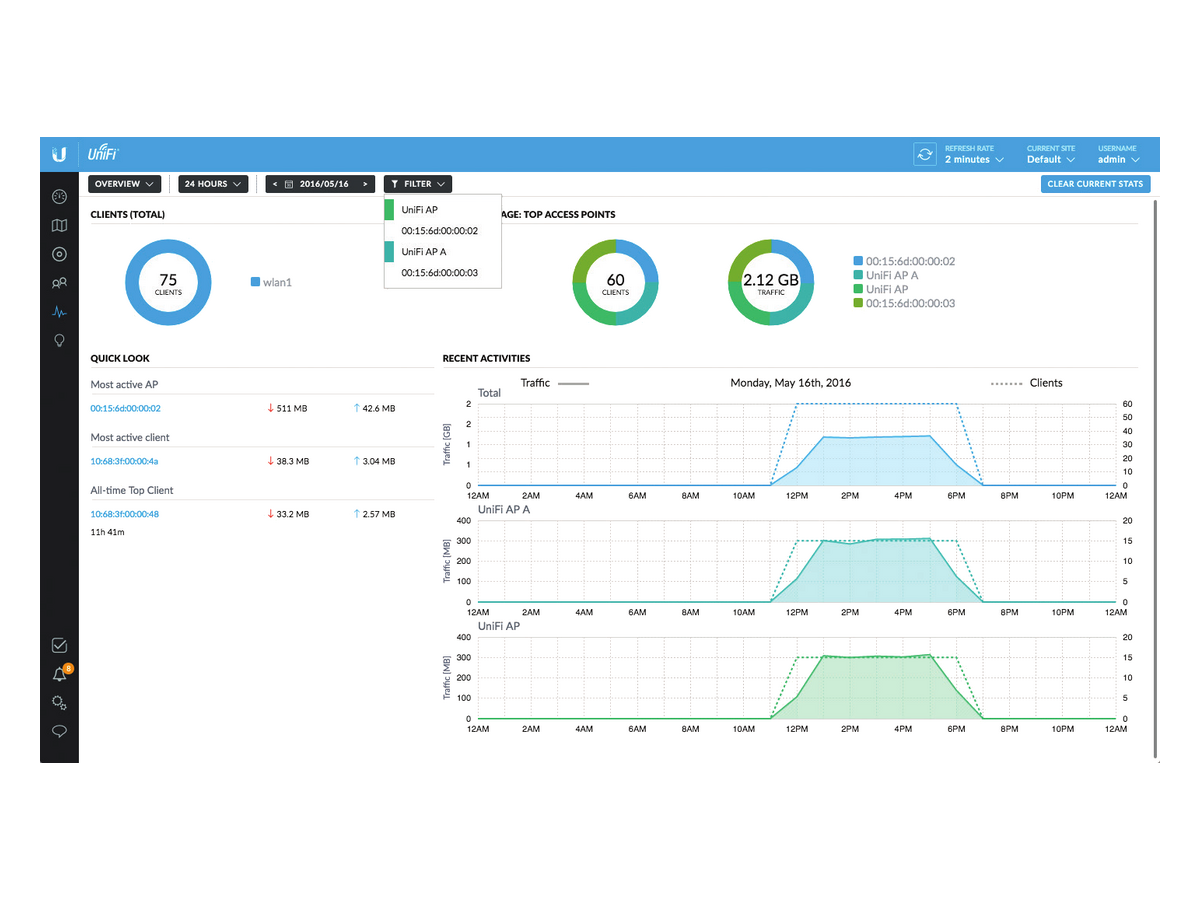Open most active AP 00:15:6d:00:00:02 link
This screenshot has height=900, width=1200.
[125, 408]
